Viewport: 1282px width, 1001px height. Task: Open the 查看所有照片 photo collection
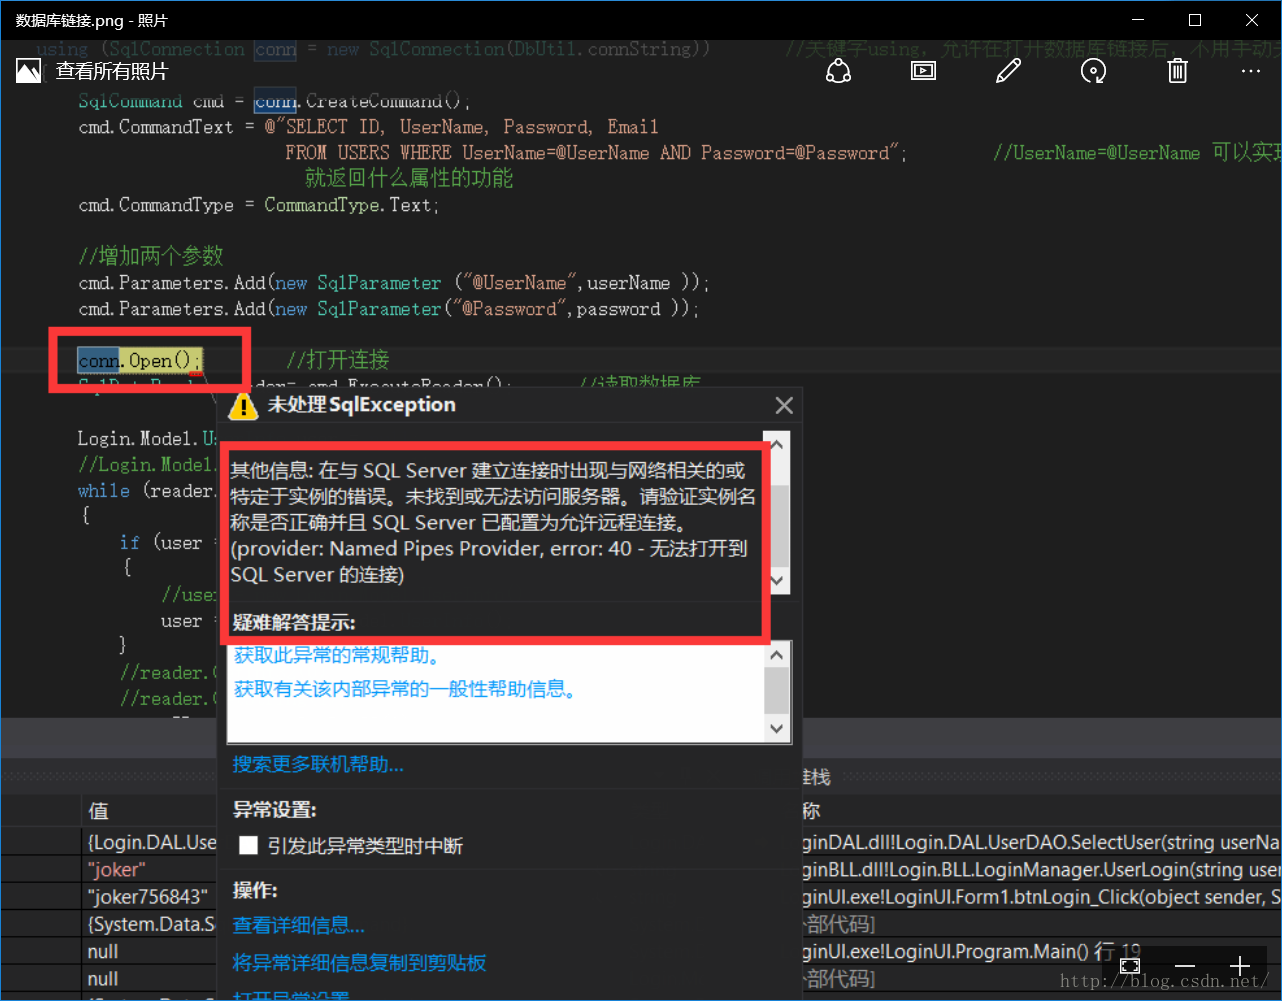[x=92, y=71]
